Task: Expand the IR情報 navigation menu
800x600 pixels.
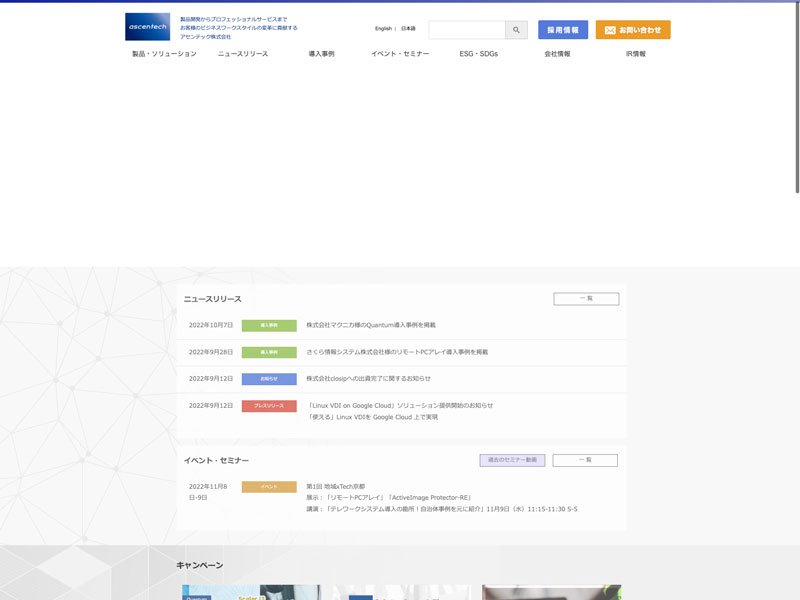Action: 636,54
